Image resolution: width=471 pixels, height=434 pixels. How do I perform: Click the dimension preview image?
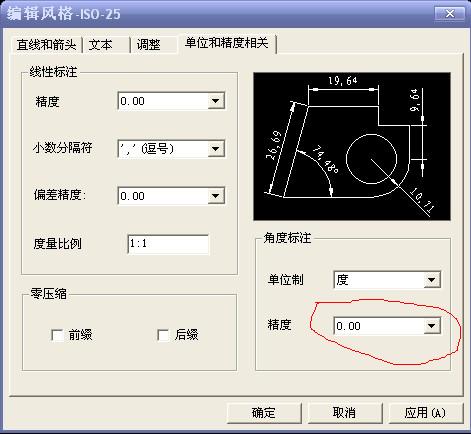point(352,146)
